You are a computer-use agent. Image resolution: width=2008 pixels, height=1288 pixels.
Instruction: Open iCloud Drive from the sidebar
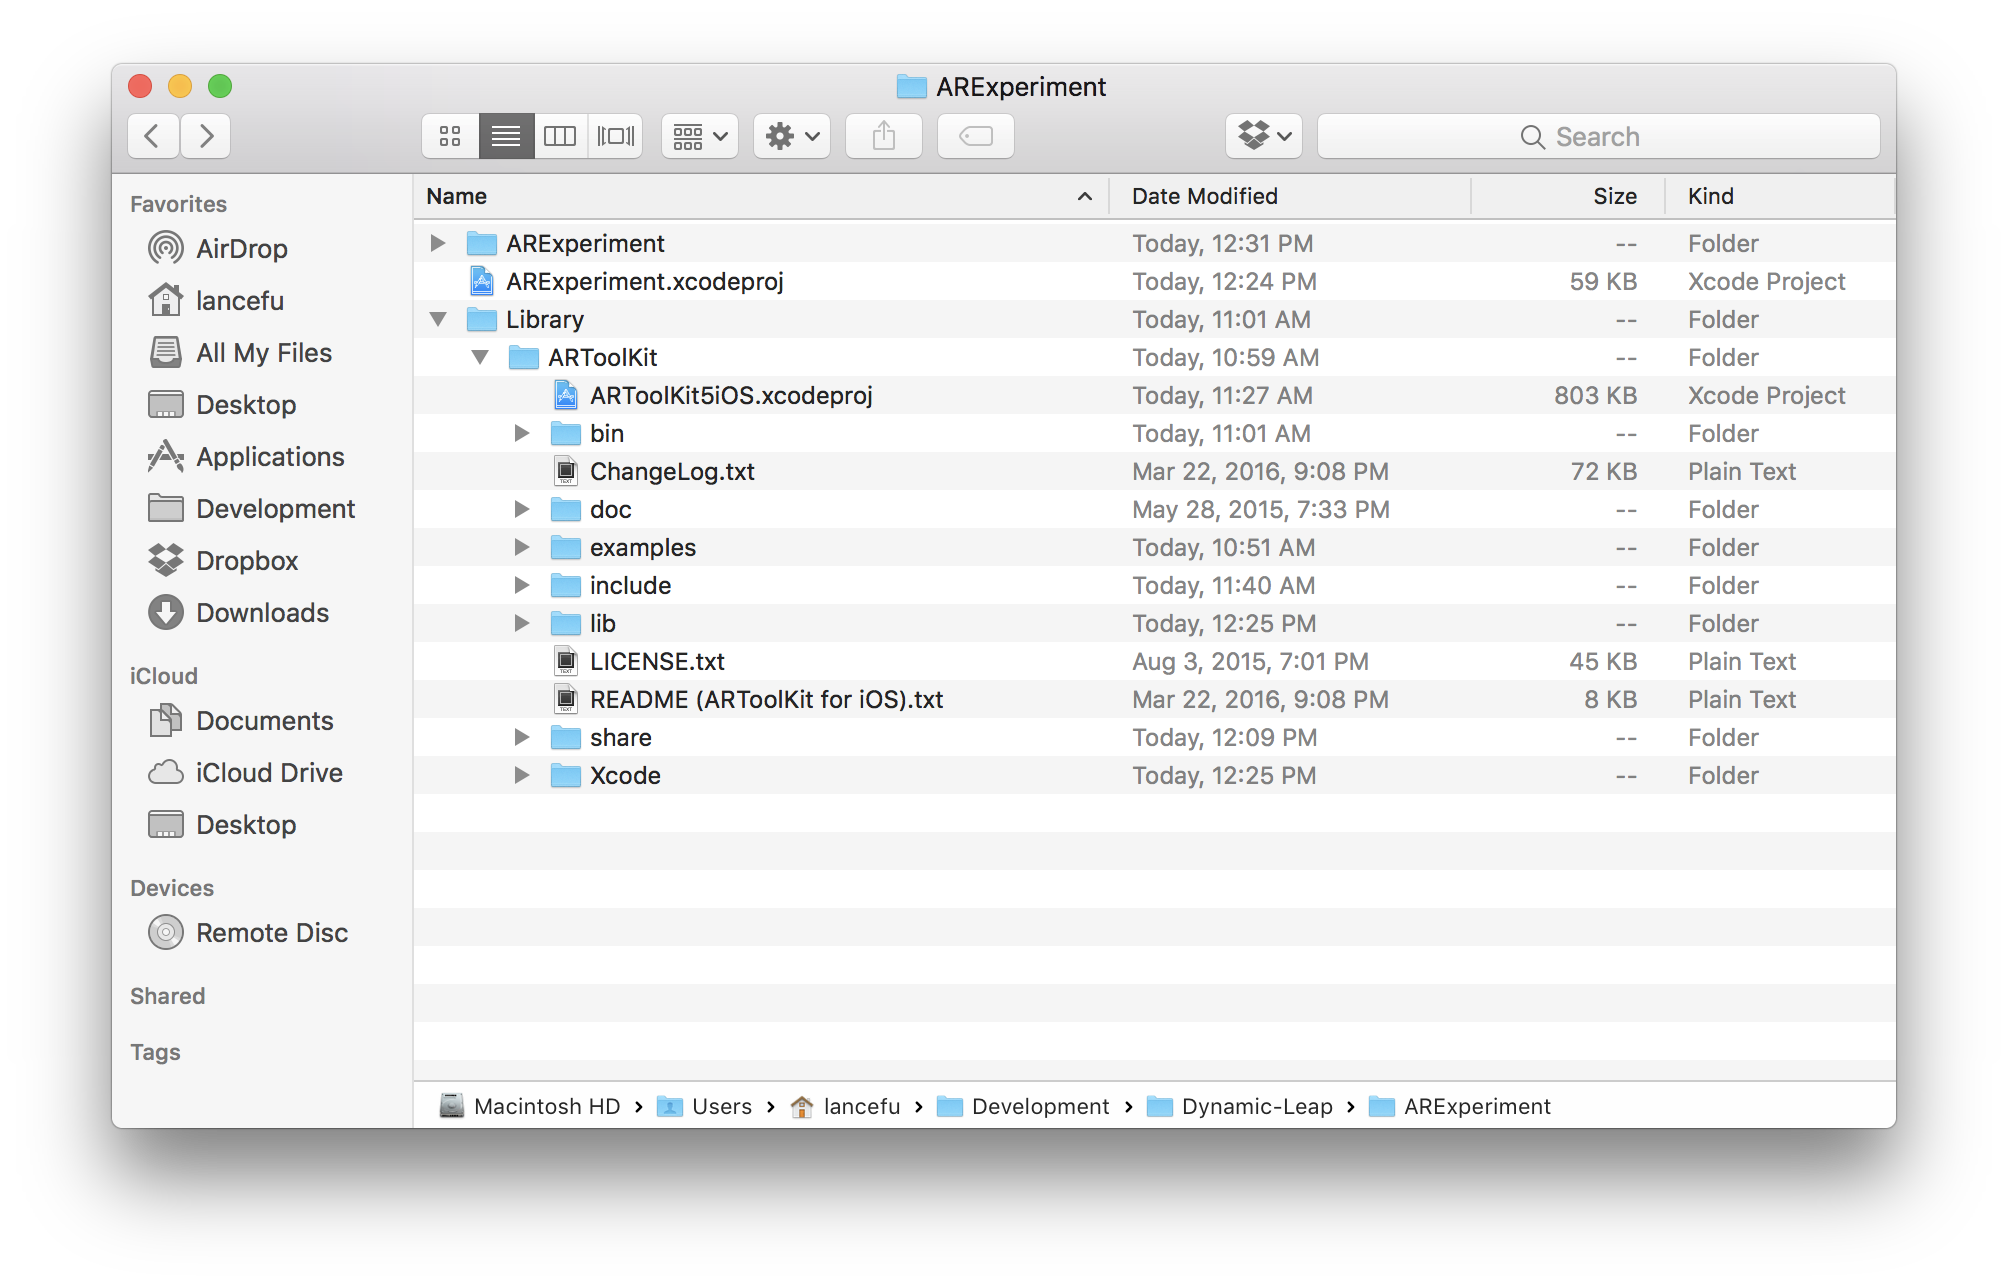click(x=269, y=773)
